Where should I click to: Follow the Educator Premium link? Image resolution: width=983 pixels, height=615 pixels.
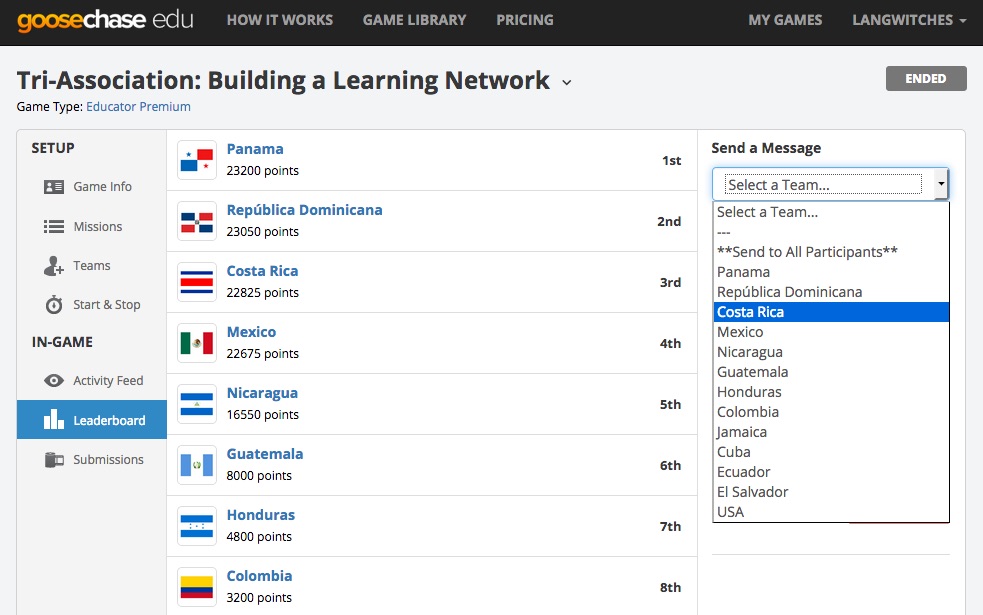(x=139, y=107)
